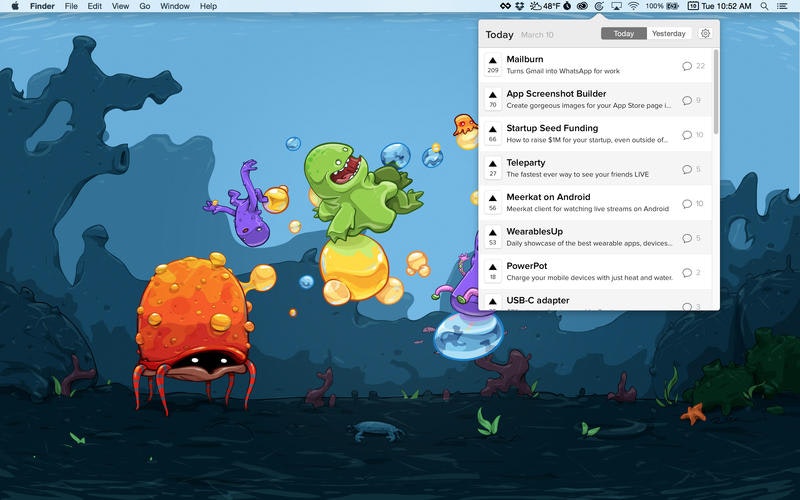Click the 'March 10' date label
This screenshot has width=800, height=500.
[537, 35]
